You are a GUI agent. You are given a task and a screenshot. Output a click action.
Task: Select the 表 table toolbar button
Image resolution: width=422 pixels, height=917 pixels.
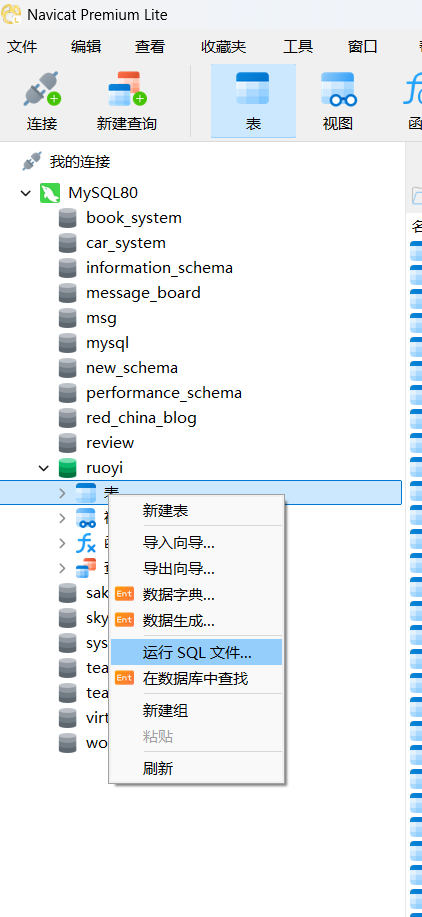pyautogui.click(x=253, y=101)
